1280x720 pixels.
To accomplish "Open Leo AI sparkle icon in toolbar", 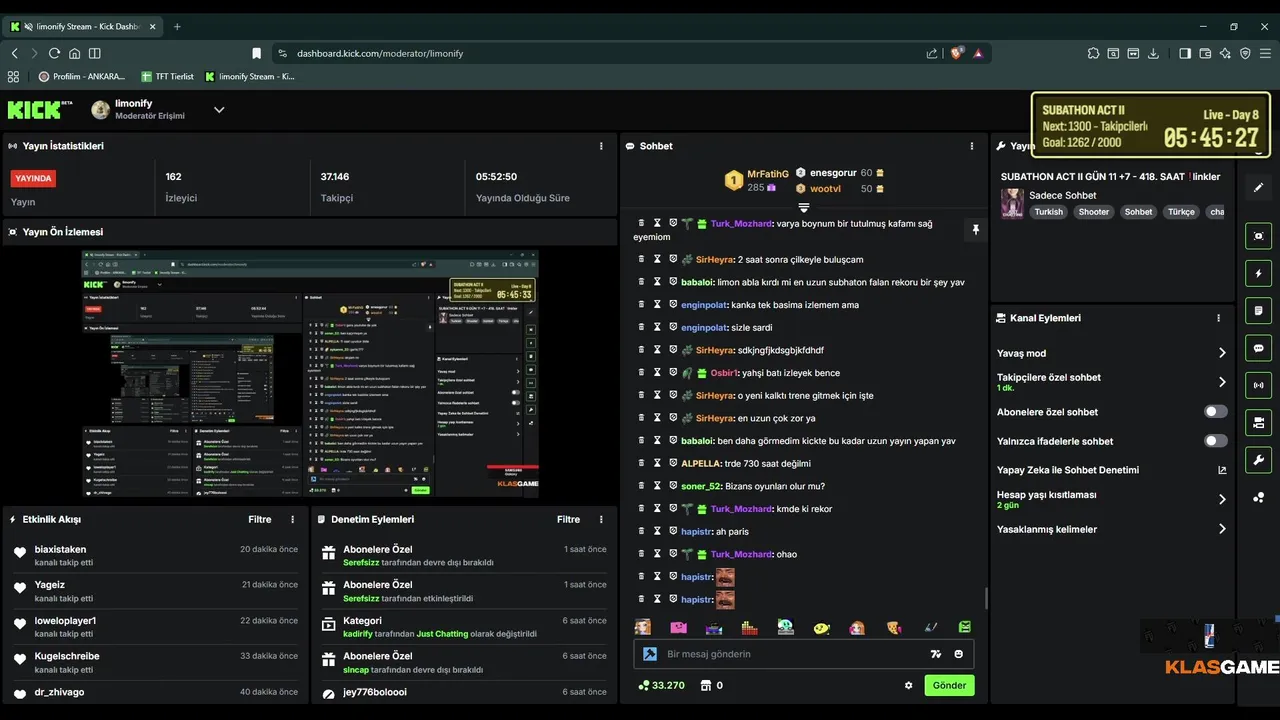I will [x=1225, y=53].
